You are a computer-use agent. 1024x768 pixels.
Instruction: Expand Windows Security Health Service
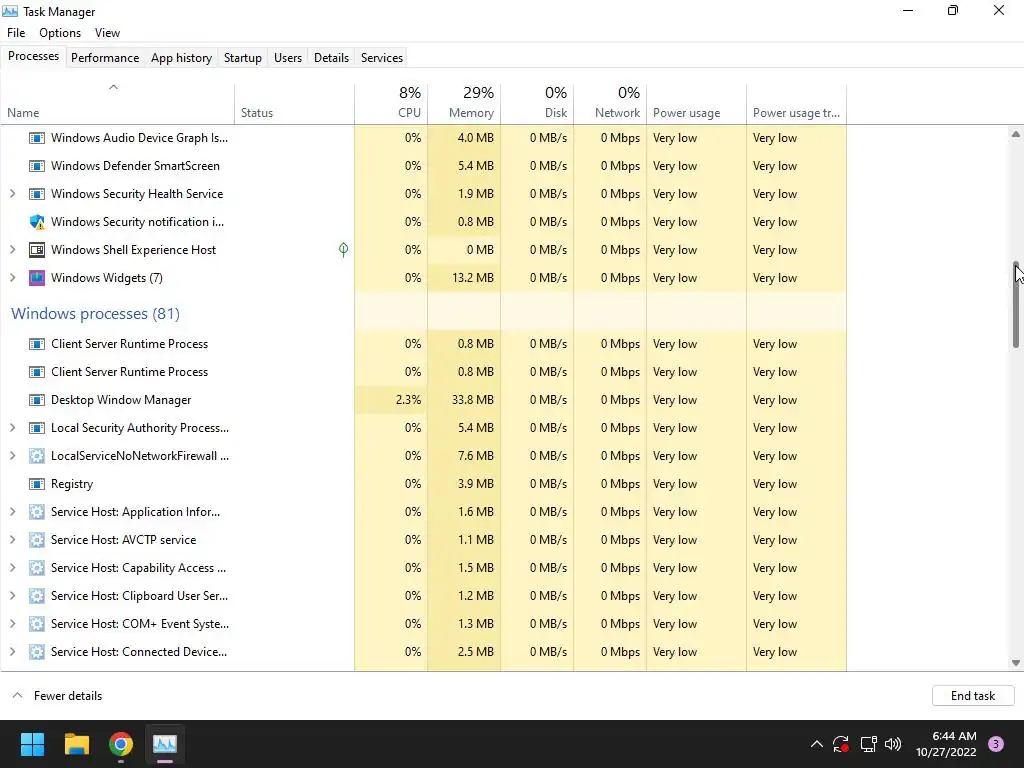(x=12, y=194)
